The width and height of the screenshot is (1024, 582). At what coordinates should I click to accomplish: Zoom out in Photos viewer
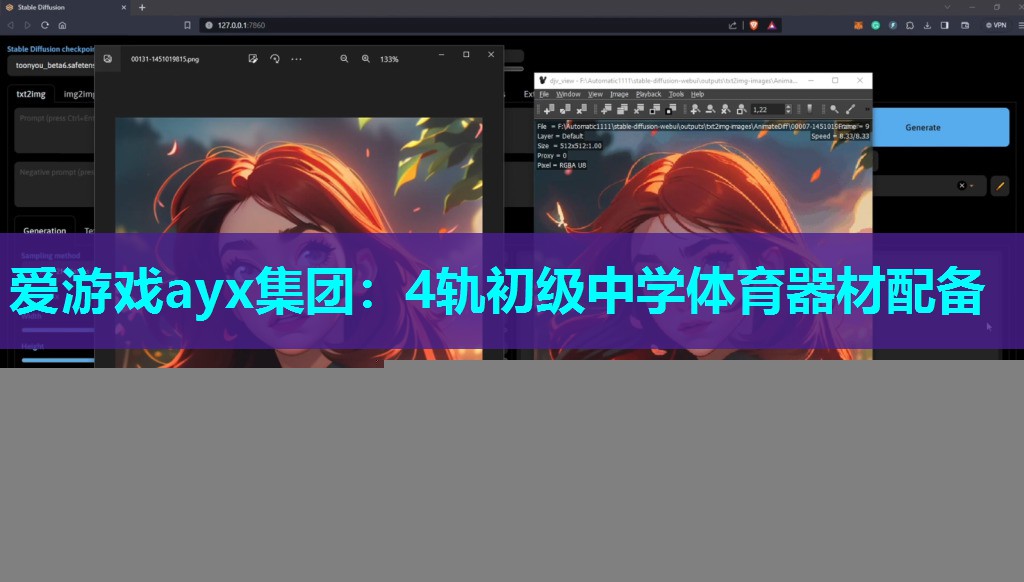coord(344,59)
